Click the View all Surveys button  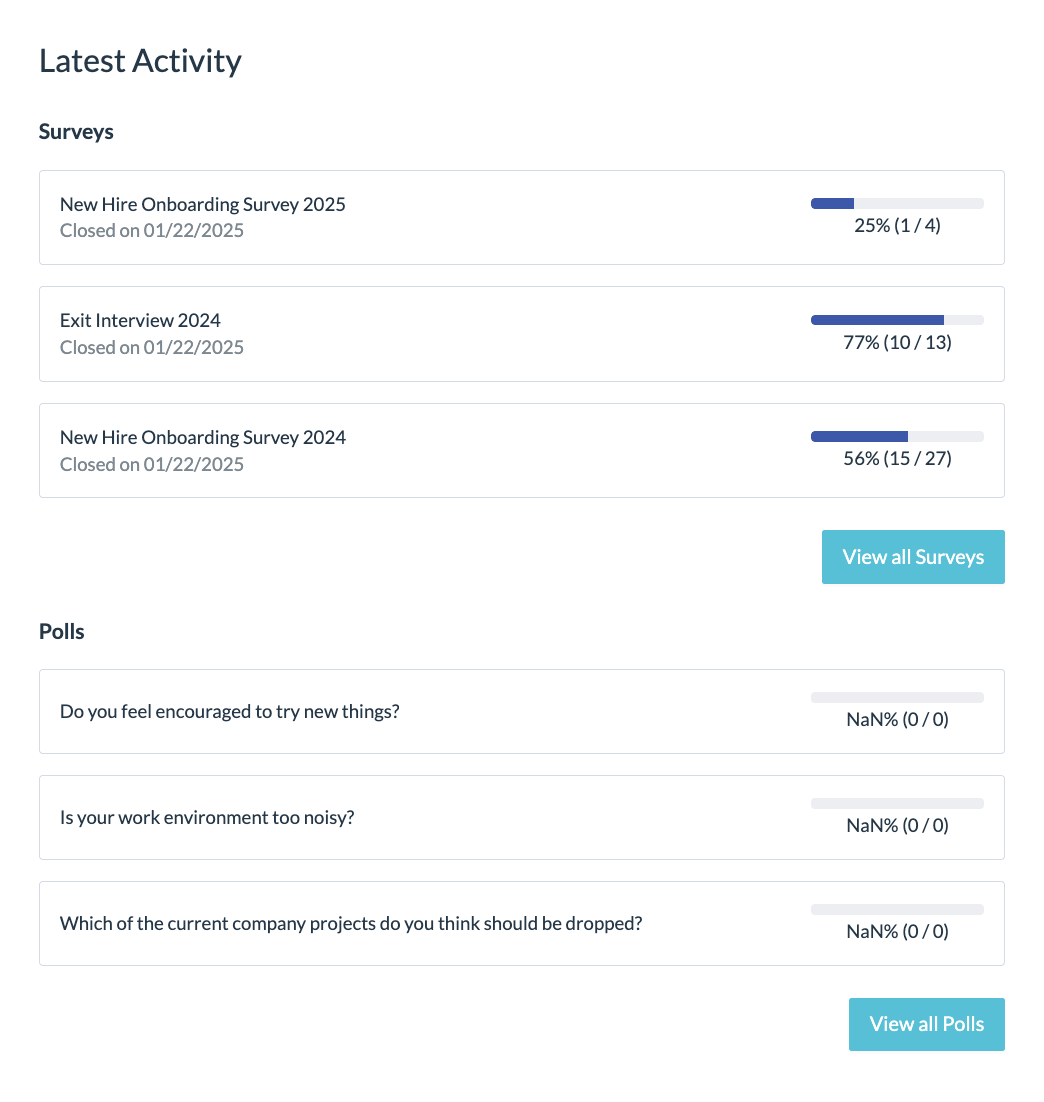tap(913, 557)
